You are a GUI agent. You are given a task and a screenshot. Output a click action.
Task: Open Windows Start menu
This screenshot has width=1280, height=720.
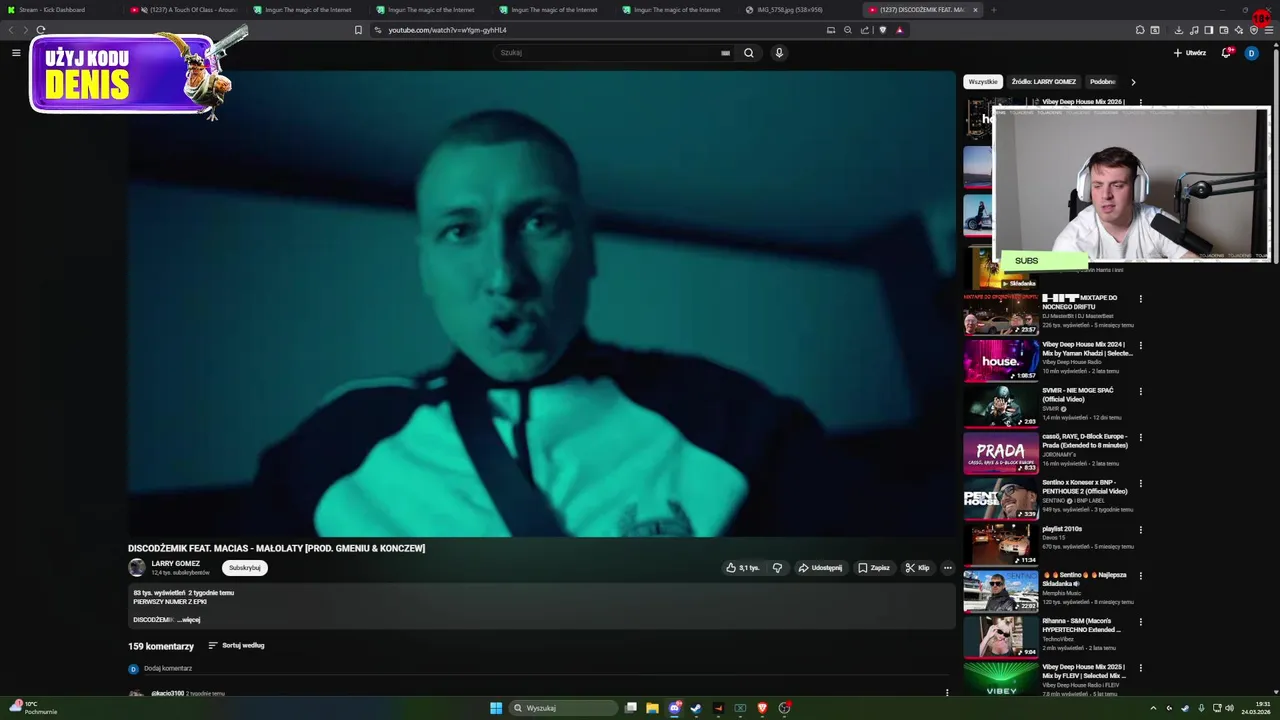(x=496, y=708)
